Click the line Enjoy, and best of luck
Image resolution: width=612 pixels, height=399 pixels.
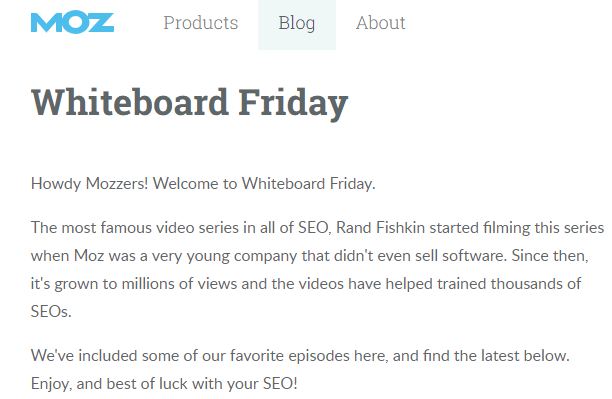[x=164, y=384]
